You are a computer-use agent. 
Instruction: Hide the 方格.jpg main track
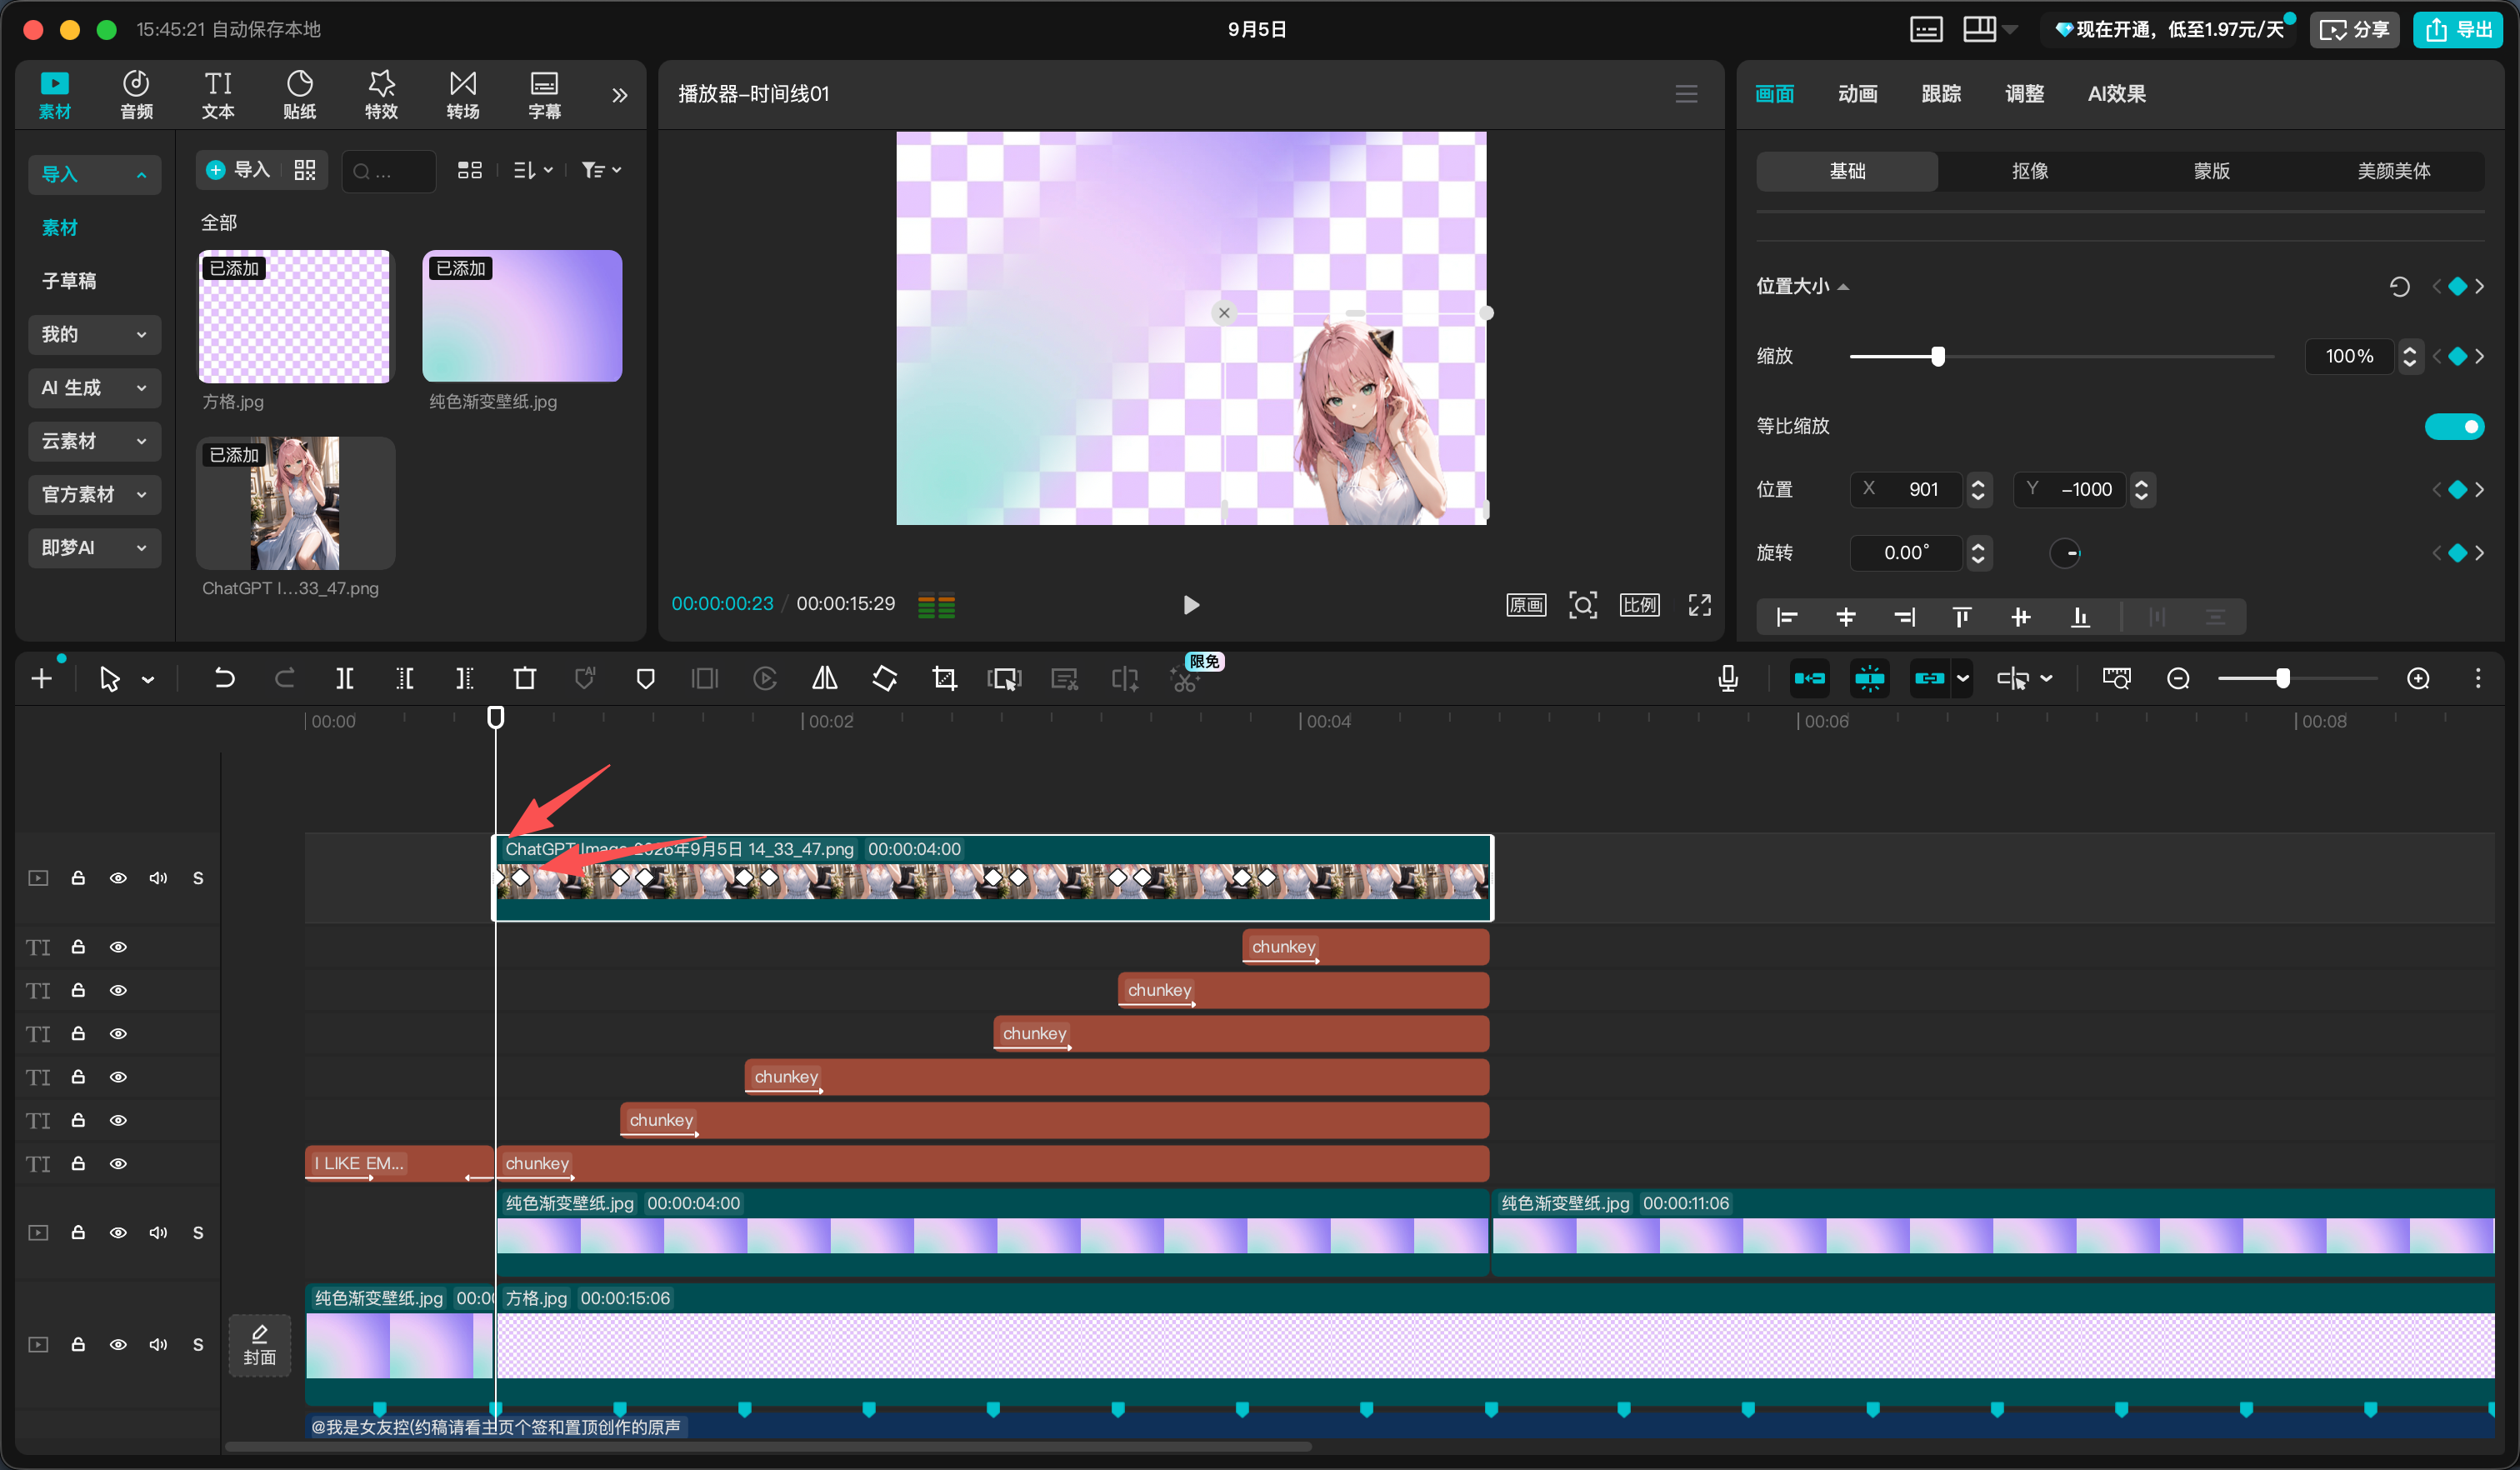[x=118, y=1345]
